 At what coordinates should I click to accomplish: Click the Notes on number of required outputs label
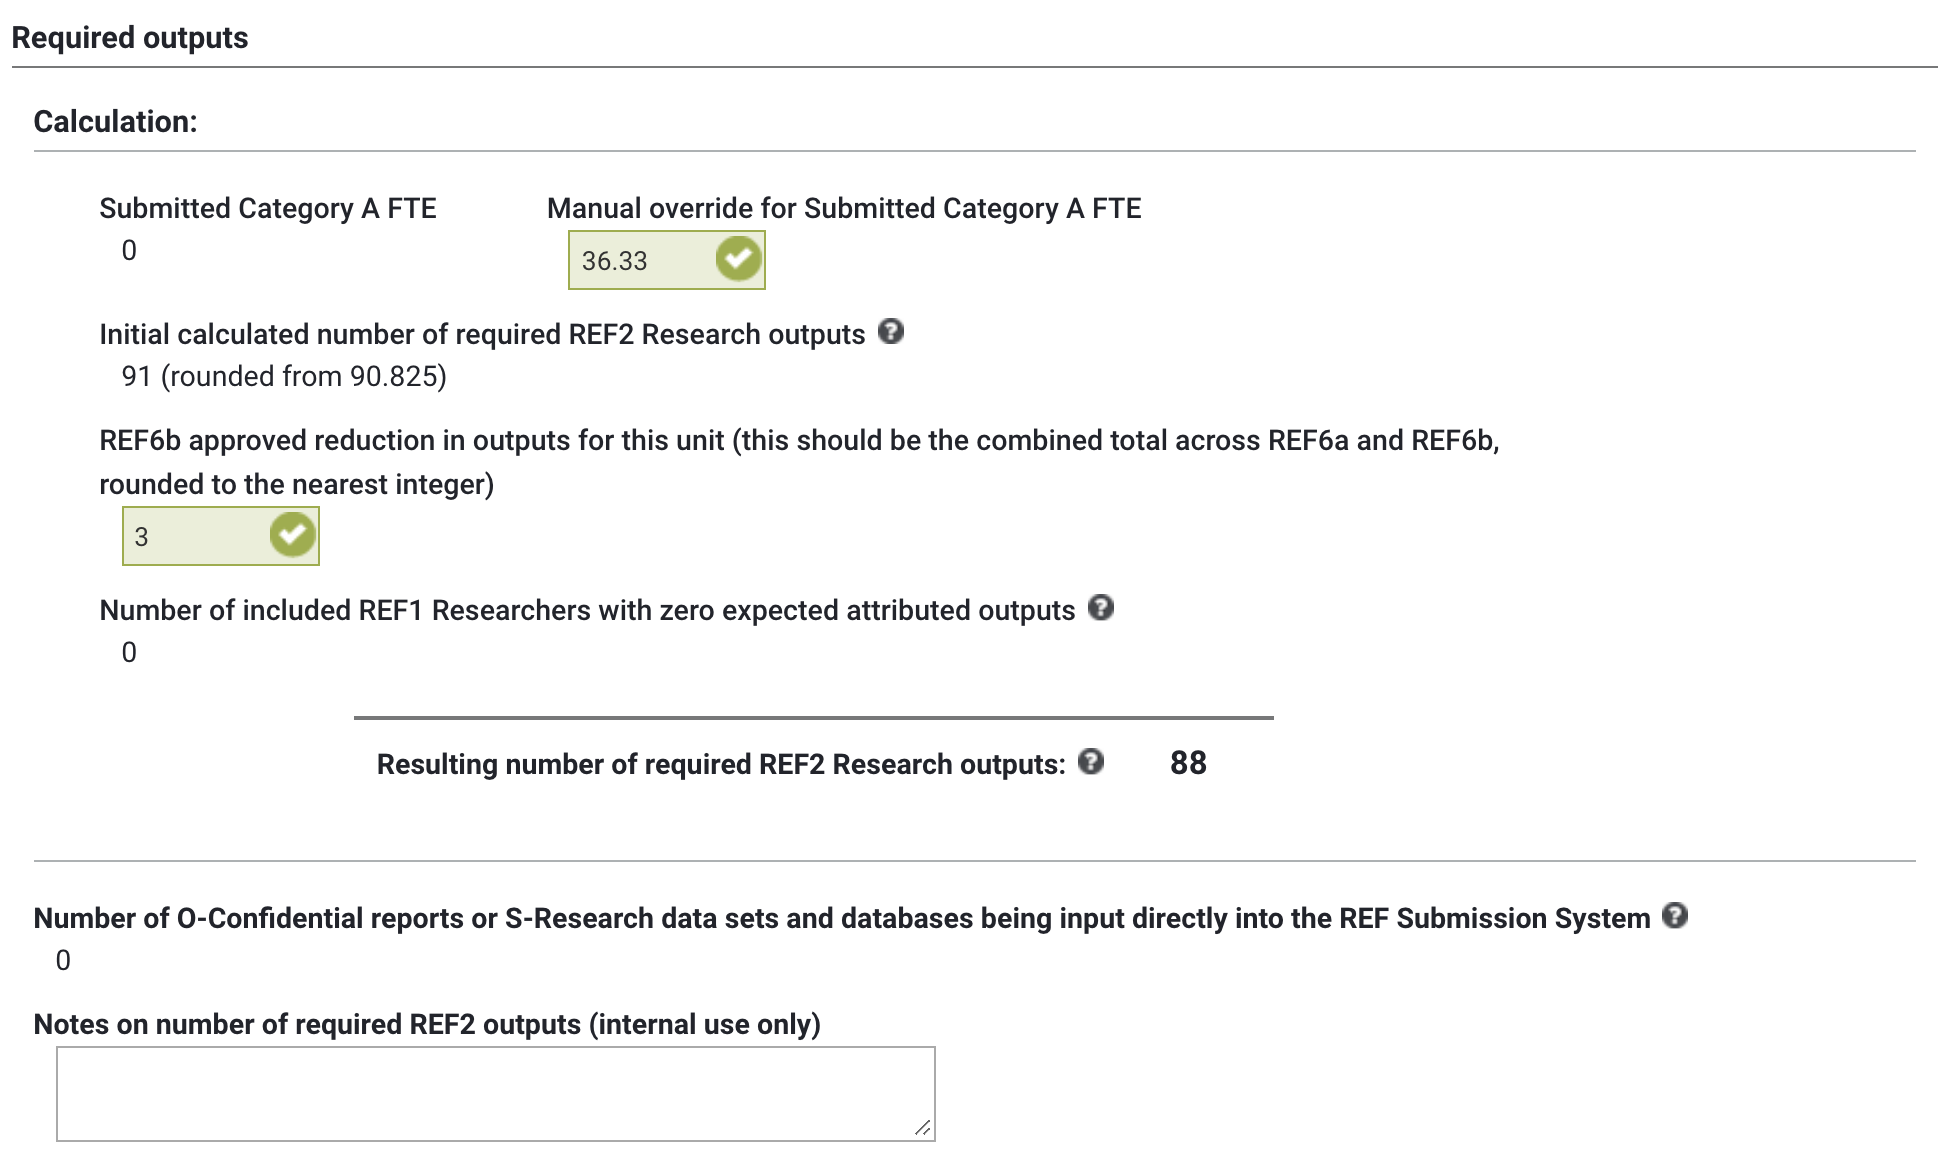coord(426,1024)
